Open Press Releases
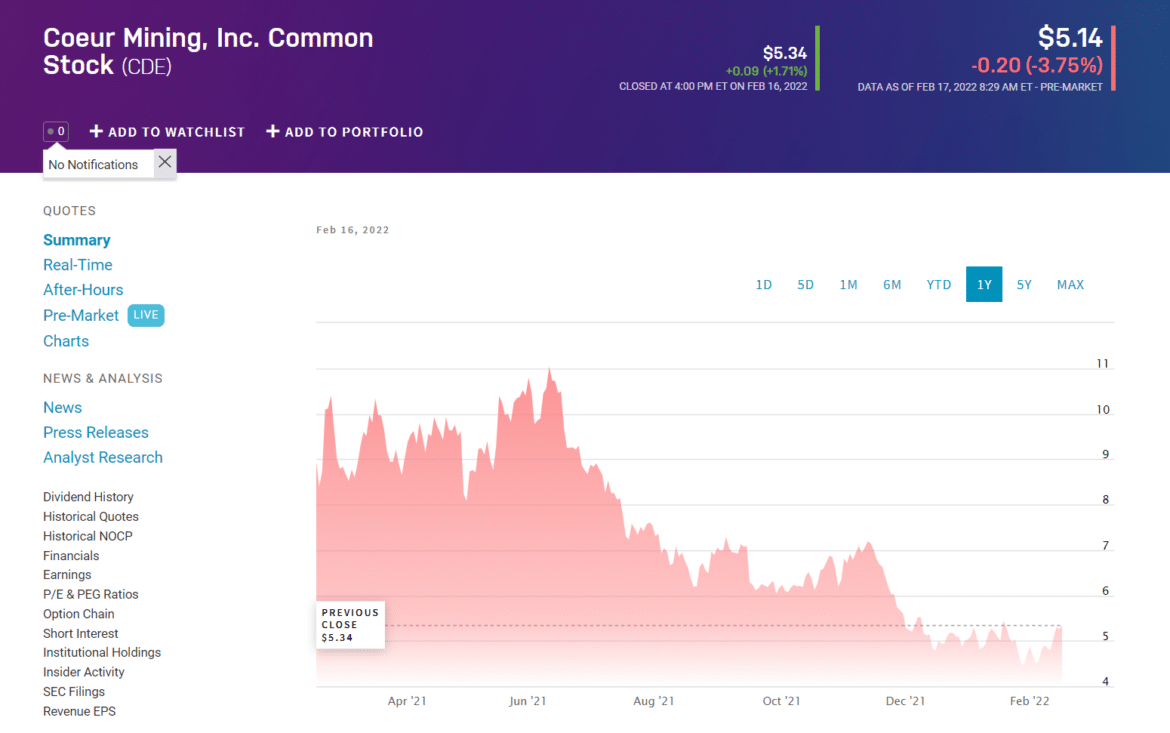The height and width of the screenshot is (733, 1170). 95,432
